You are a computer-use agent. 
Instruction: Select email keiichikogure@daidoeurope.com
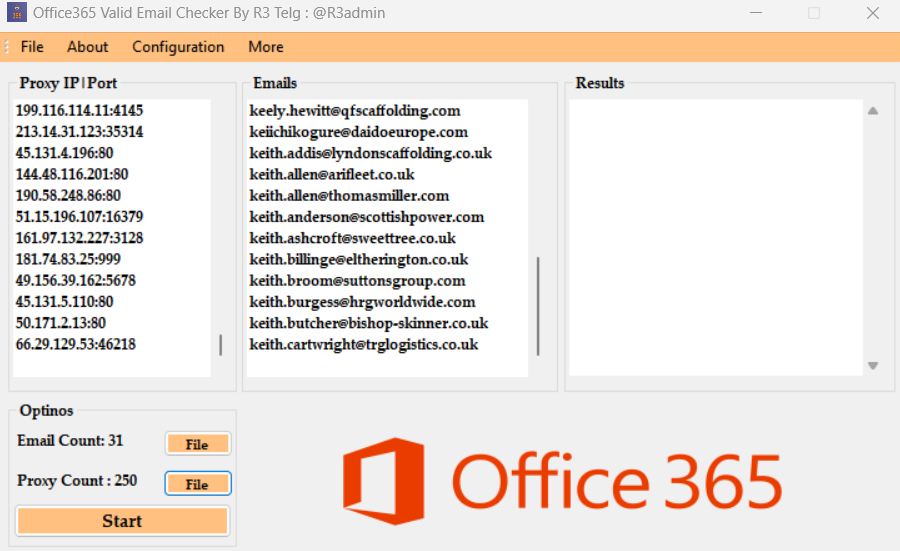tap(358, 131)
